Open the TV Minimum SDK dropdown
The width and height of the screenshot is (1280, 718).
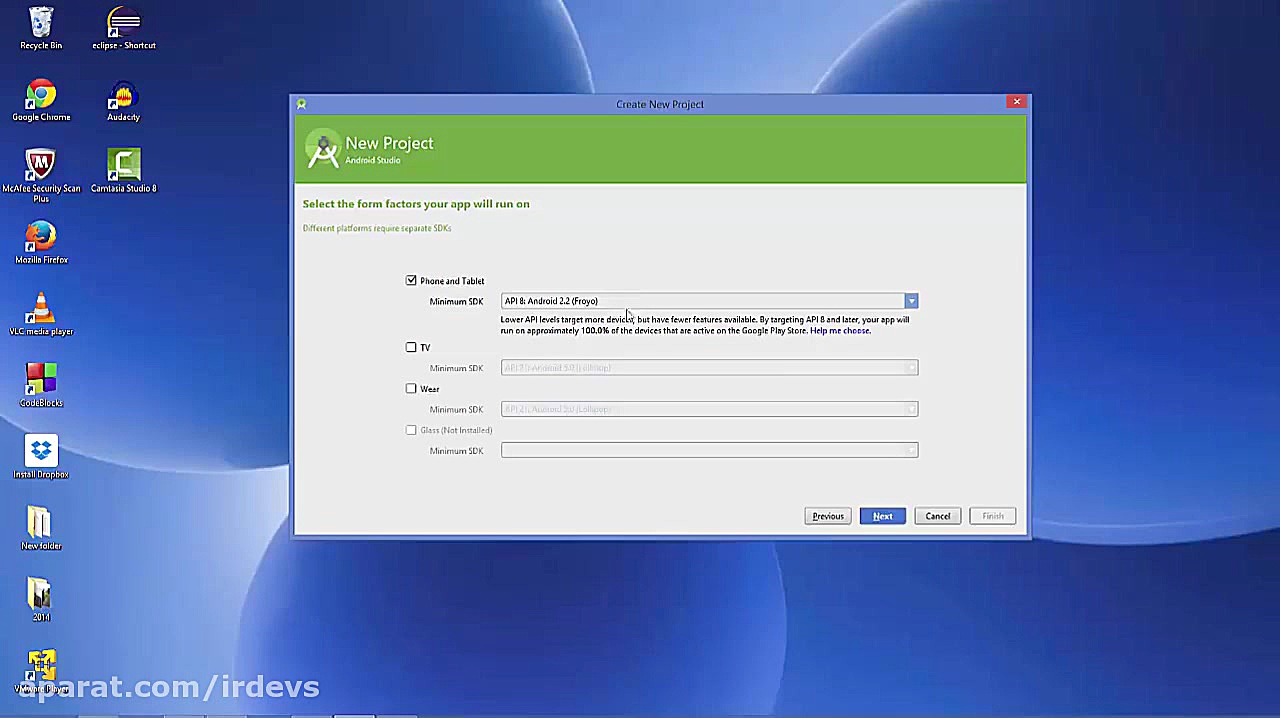[x=910, y=367]
